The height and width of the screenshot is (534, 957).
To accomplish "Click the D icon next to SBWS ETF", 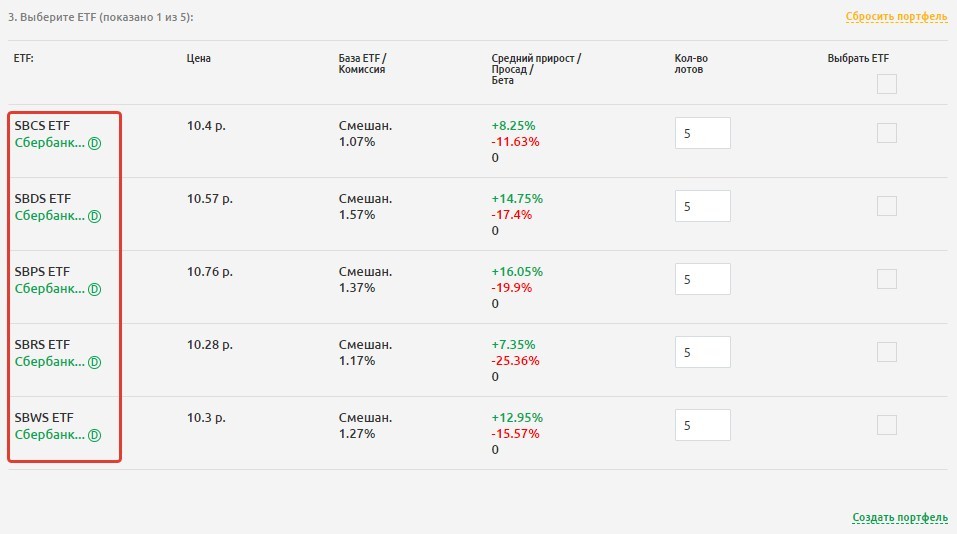I will pyautogui.click(x=95, y=435).
